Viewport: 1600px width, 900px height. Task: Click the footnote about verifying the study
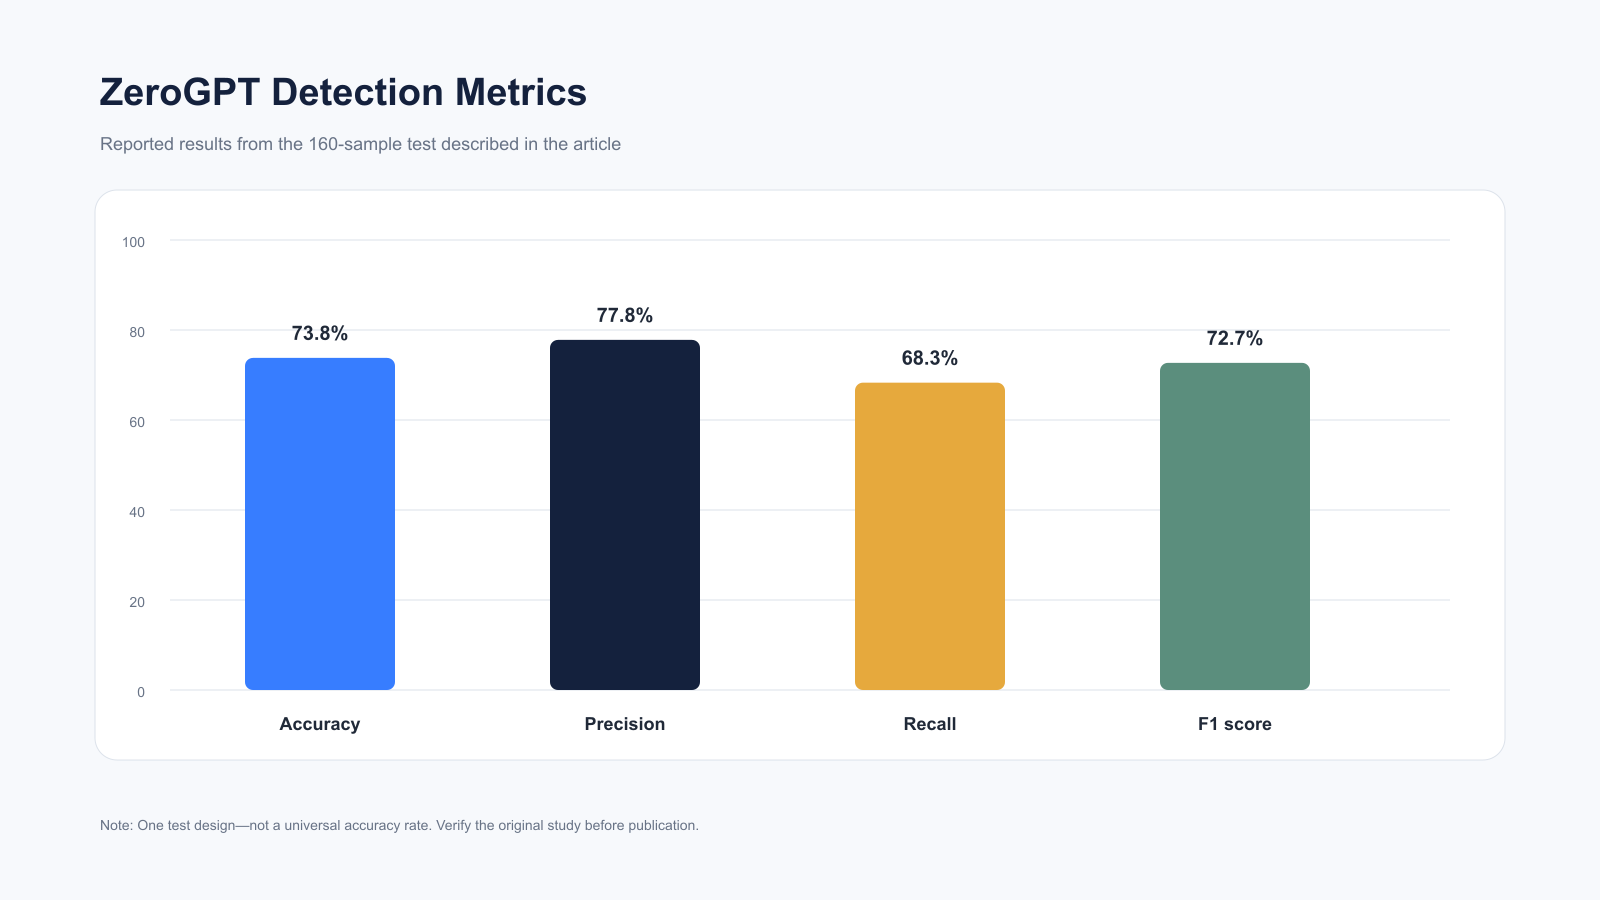coord(399,826)
